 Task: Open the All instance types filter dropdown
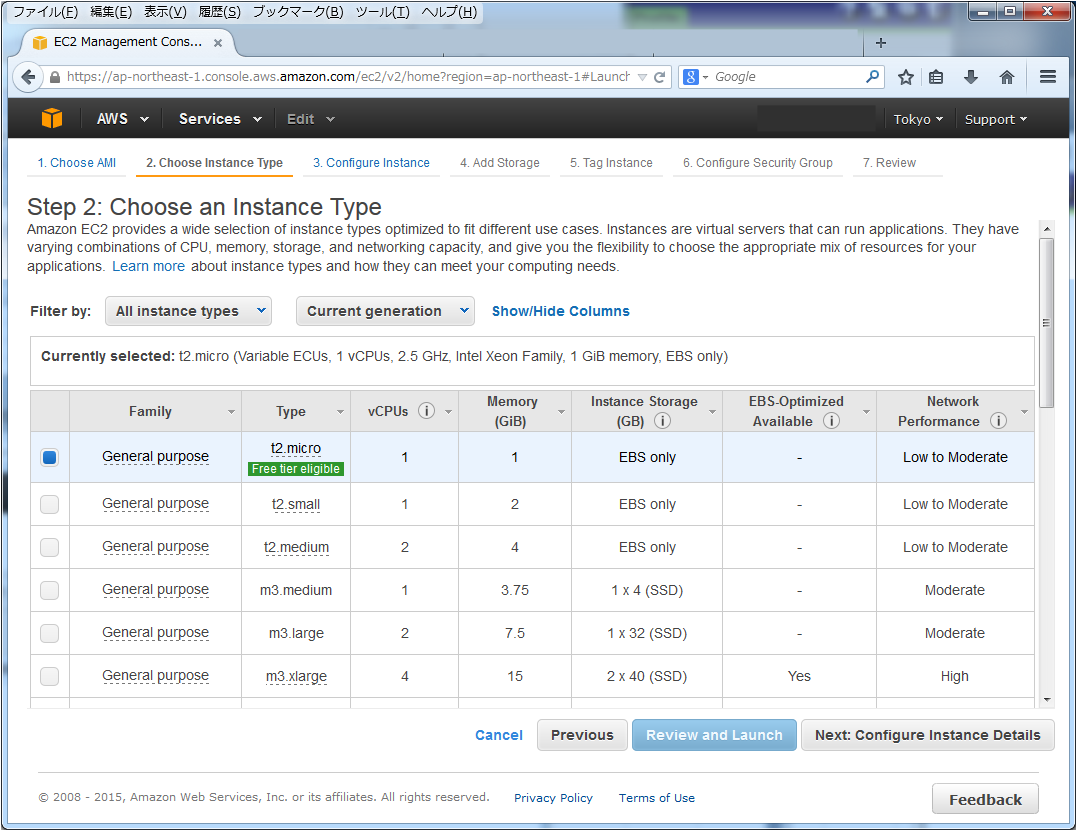pyautogui.click(x=188, y=311)
